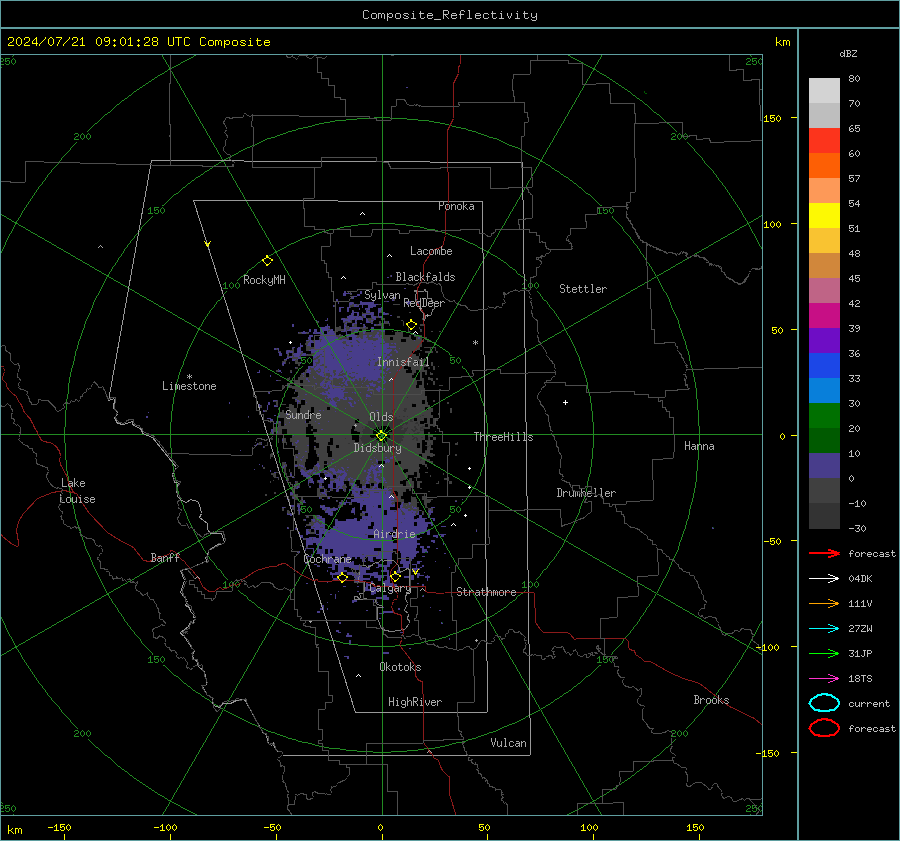Select the orange 60–57 dBZ swatch
The height and width of the screenshot is (841, 900).
click(824, 165)
